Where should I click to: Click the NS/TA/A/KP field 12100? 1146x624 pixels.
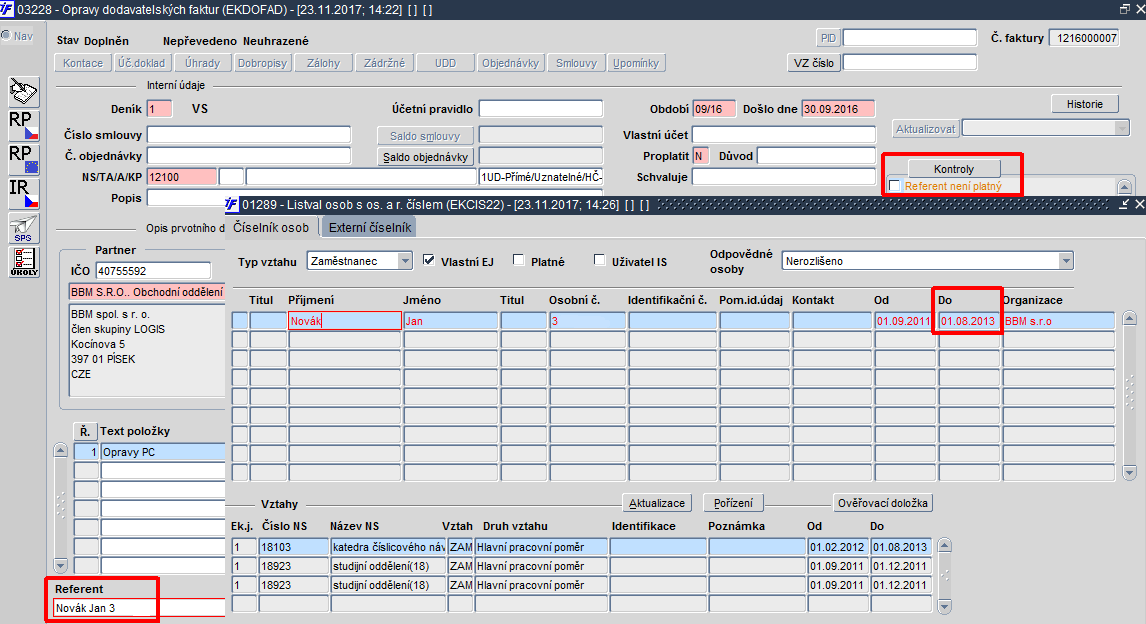[x=181, y=177]
